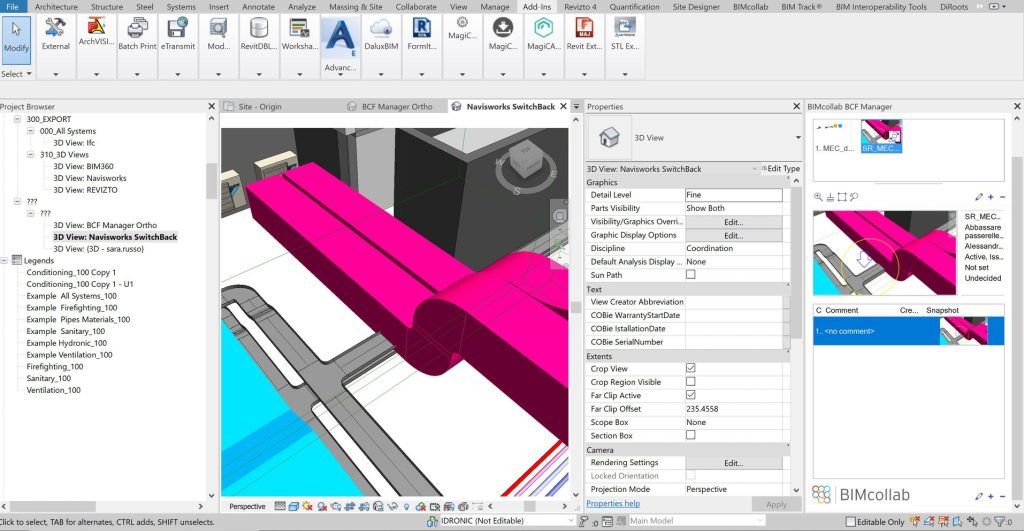Click the ArchVISION ribbon icon
The width and height of the screenshot is (1024, 531).
click(94, 27)
